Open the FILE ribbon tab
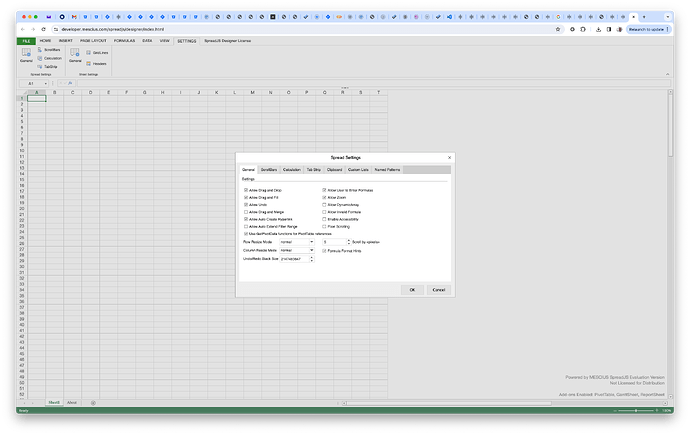The height and width of the screenshot is (435, 690). 26,41
